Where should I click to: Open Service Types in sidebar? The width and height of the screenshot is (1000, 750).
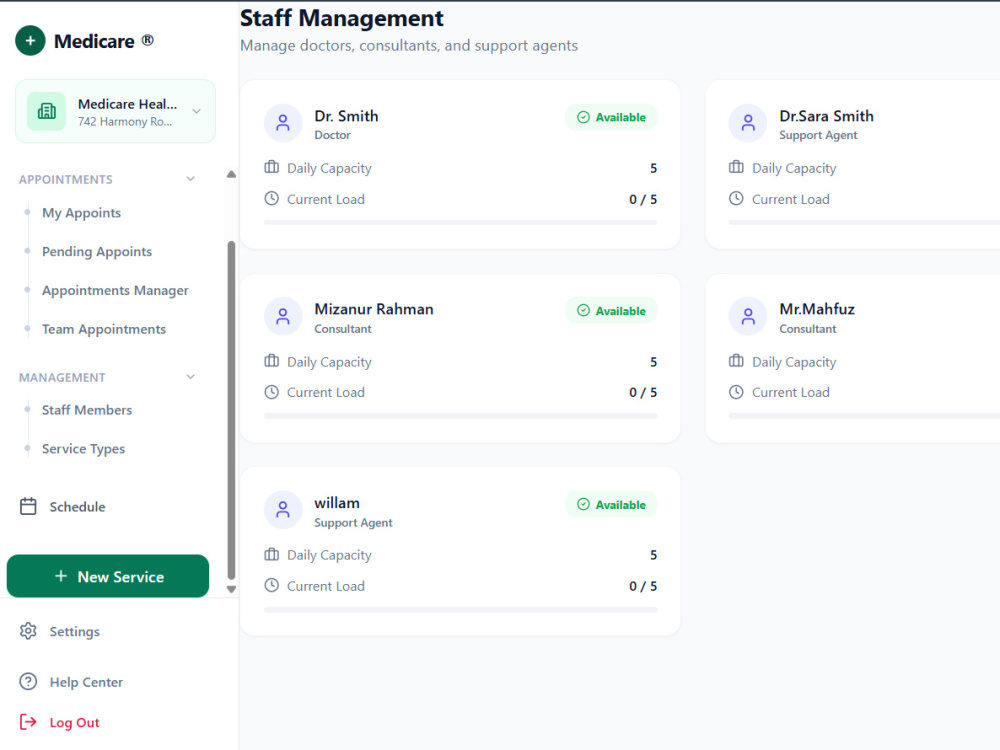click(84, 449)
